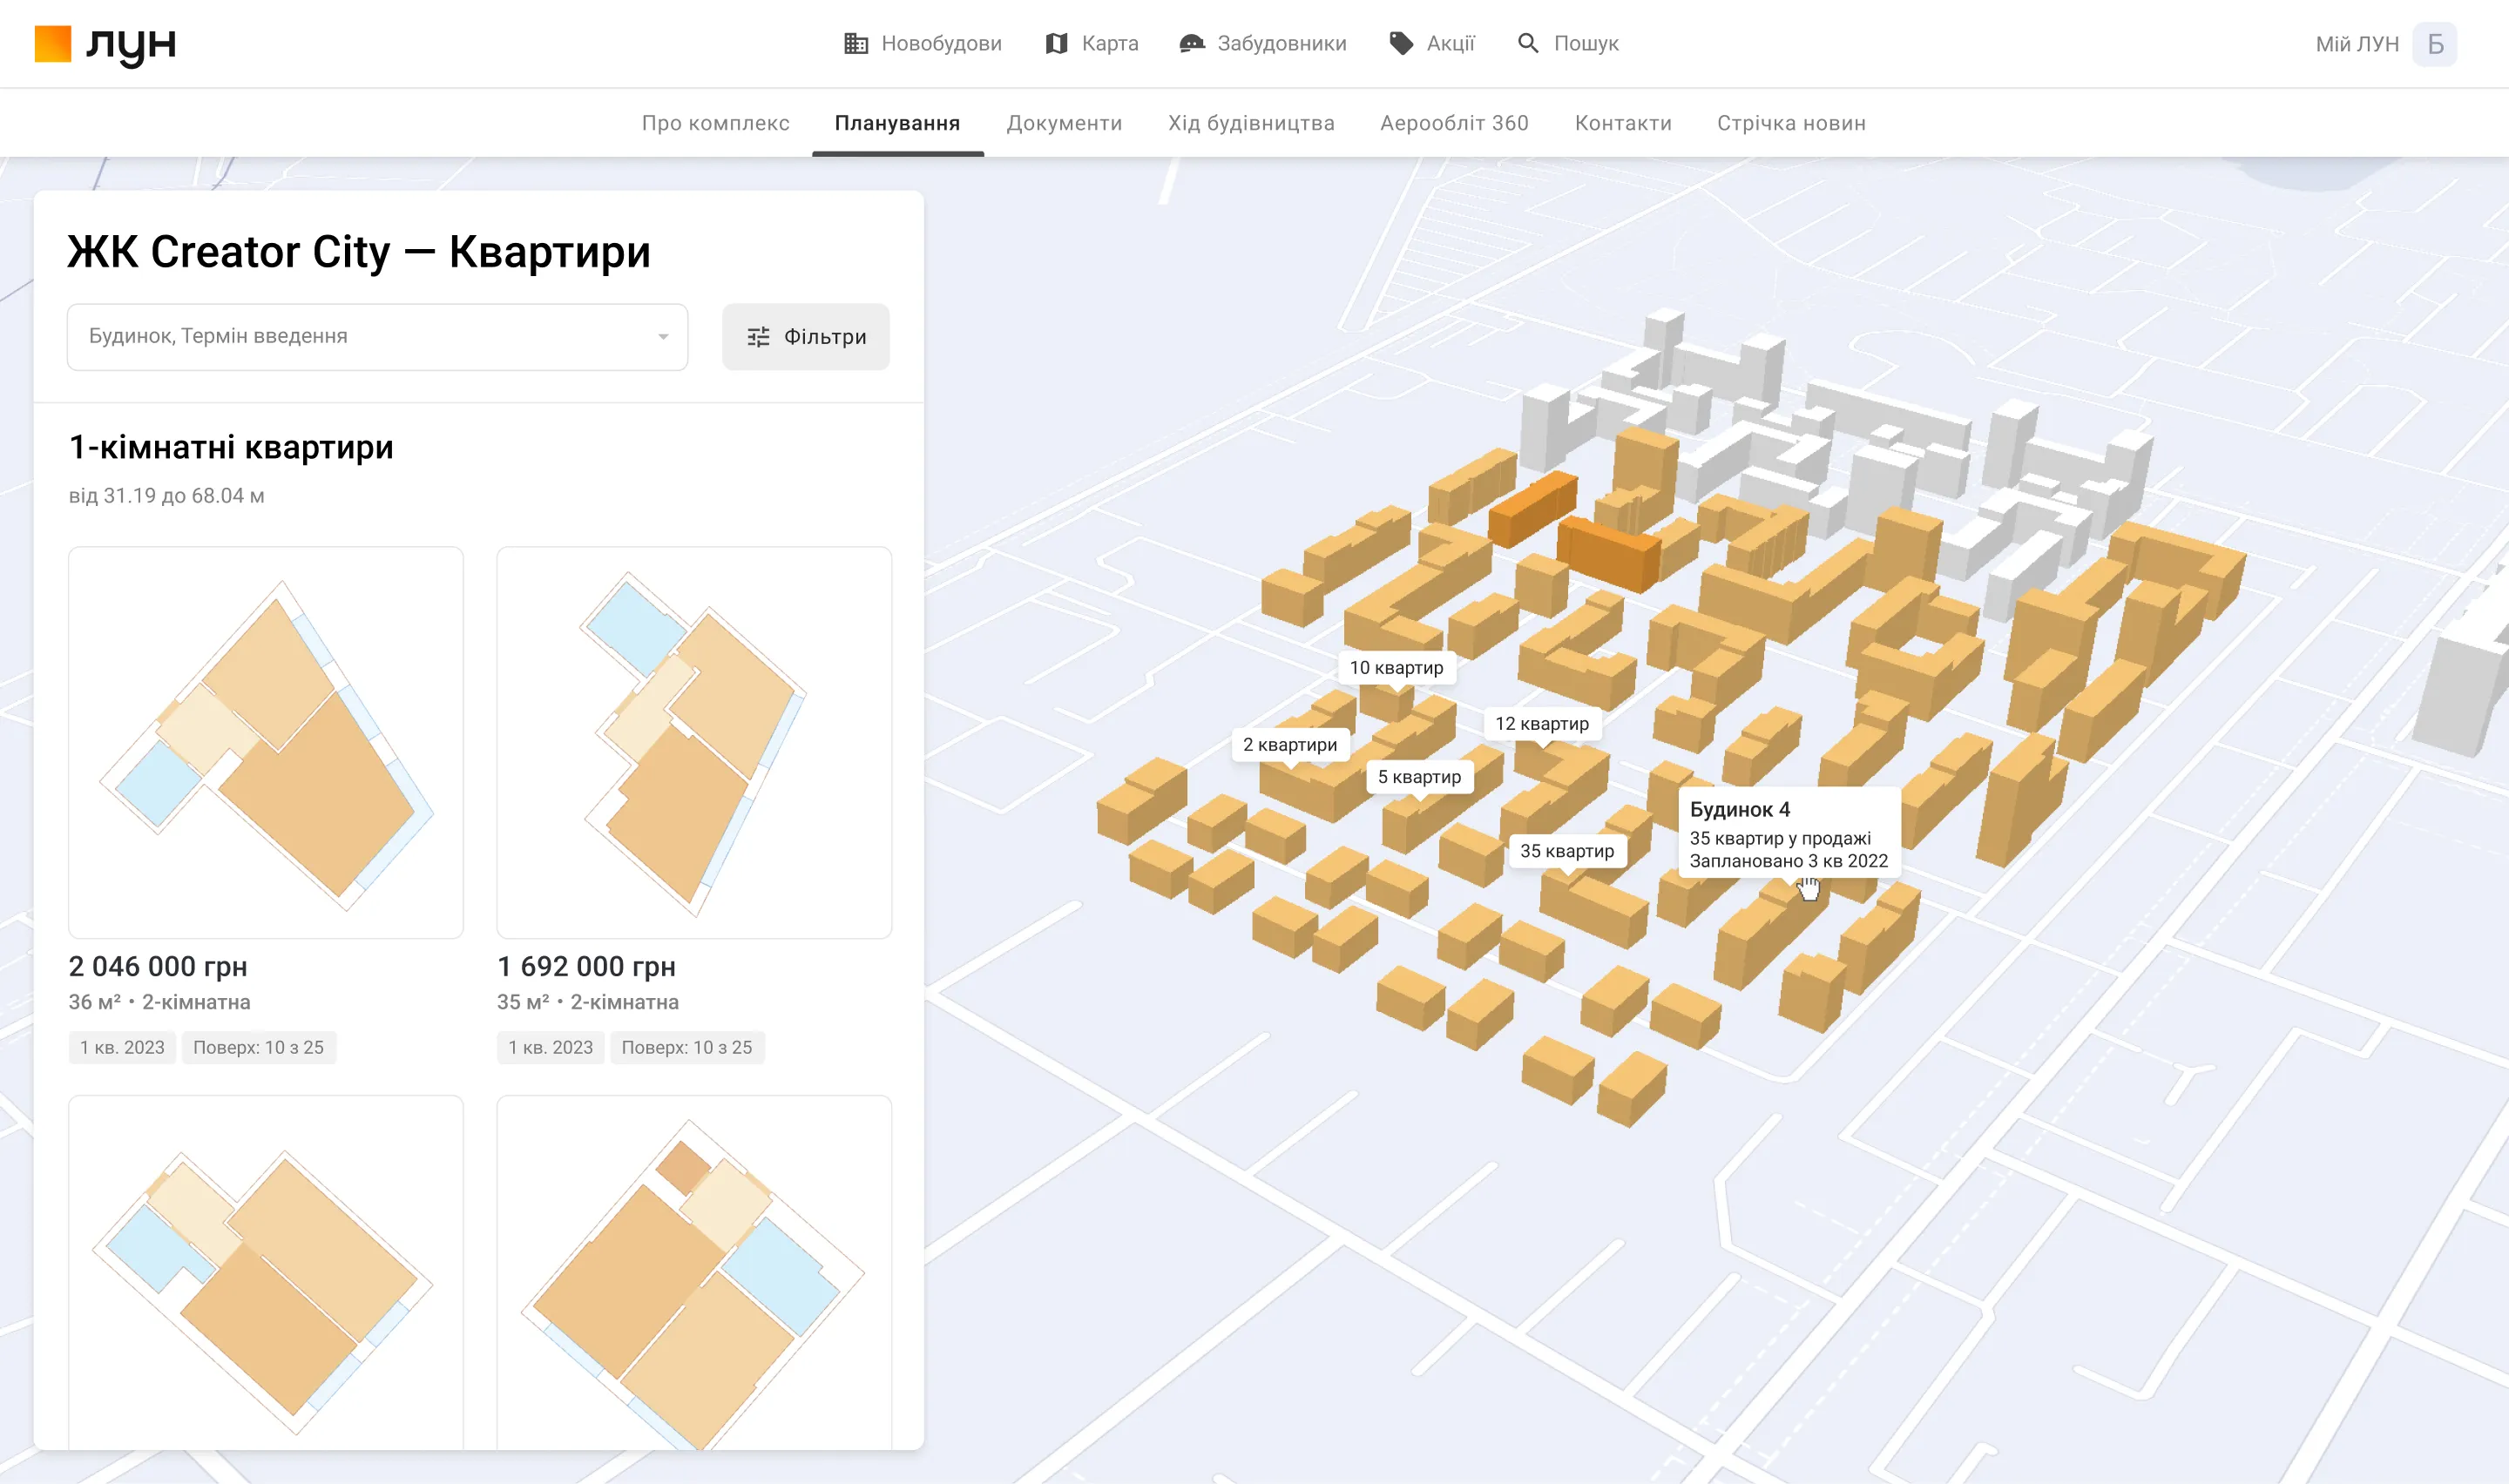Click the 35 квартир map label
The width and height of the screenshot is (2509, 1484).
point(1566,851)
